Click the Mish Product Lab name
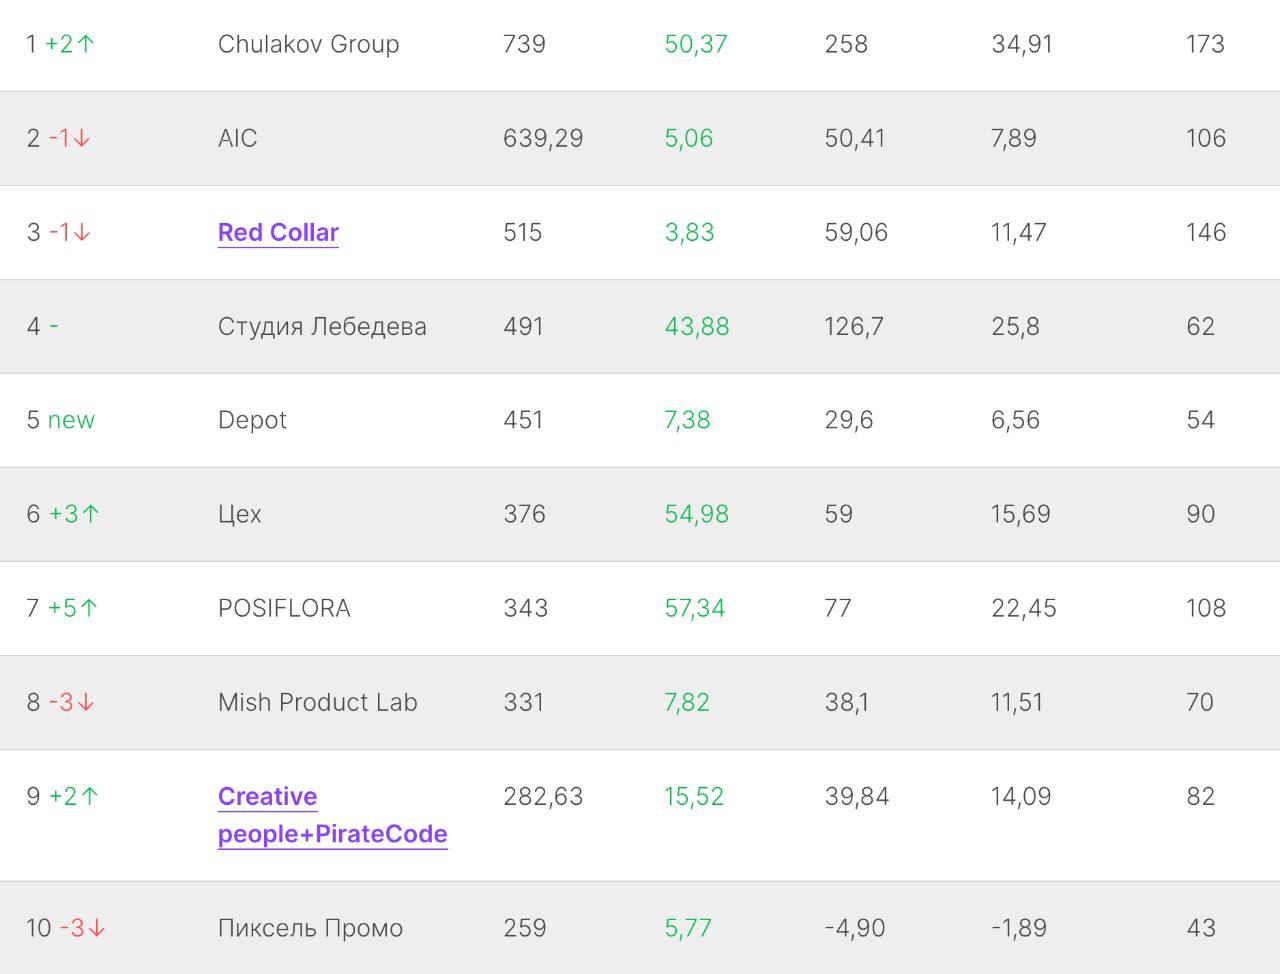The image size is (1280, 974). click(x=318, y=702)
